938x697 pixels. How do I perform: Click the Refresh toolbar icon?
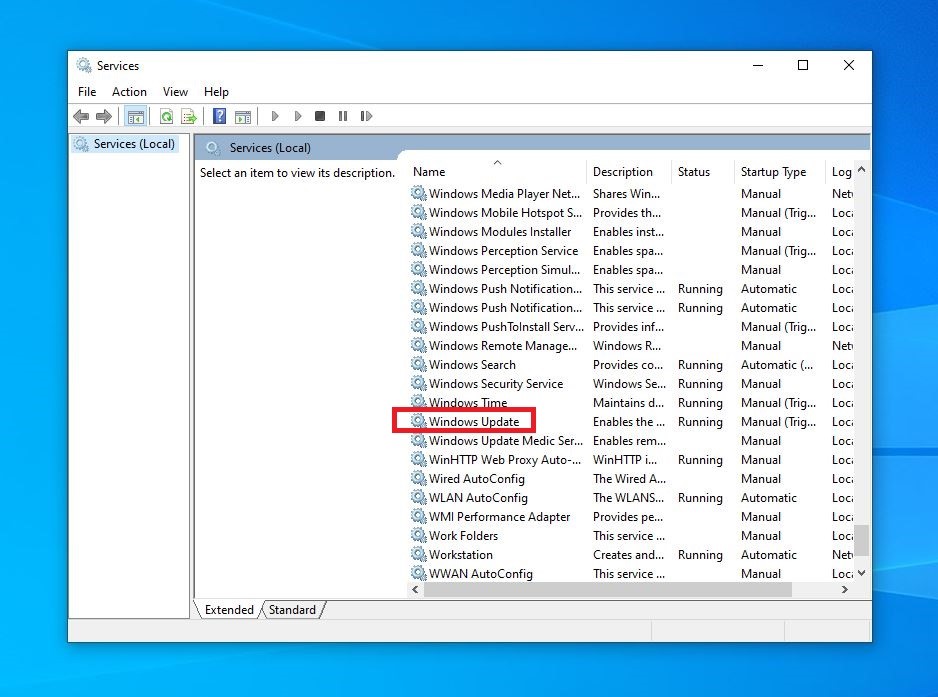pyautogui.click(x=166, y=117)
